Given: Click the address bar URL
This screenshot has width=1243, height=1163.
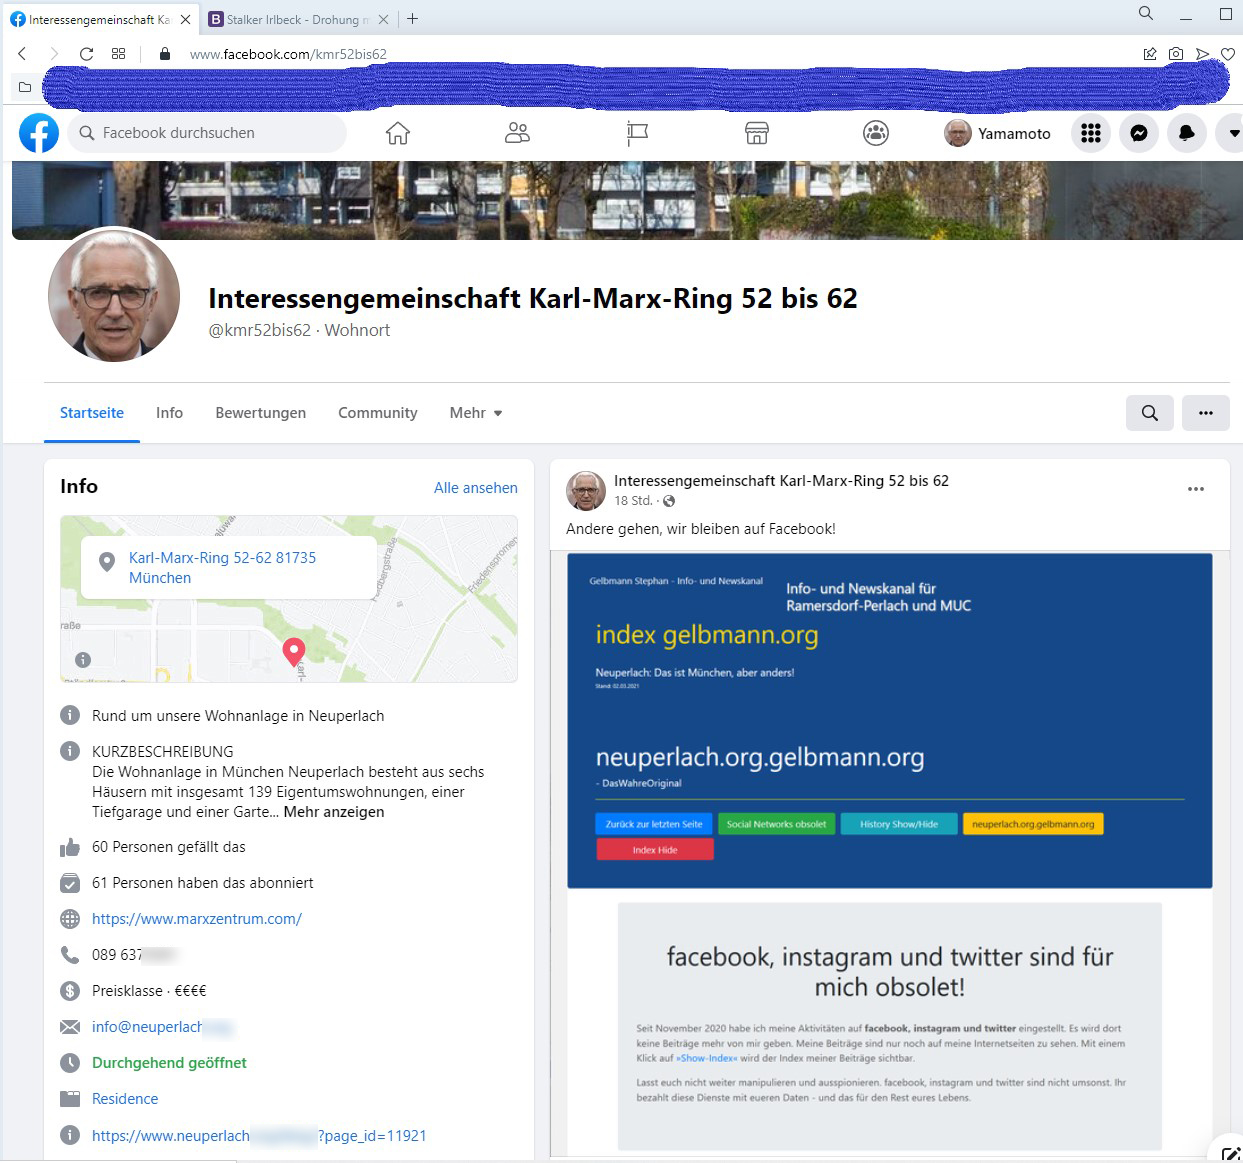Looking at the screenshot, I should 288,54.
